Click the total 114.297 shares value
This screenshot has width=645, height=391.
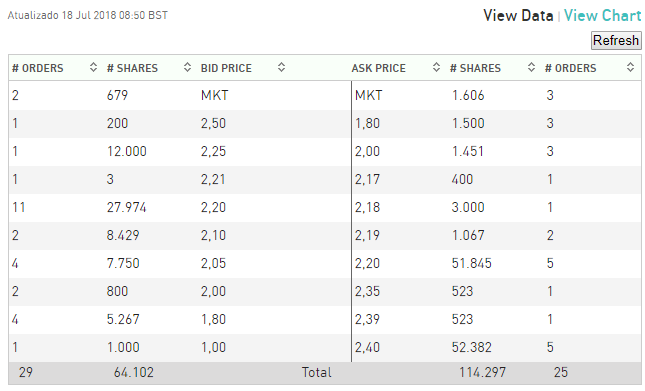(x=482, y=372)
